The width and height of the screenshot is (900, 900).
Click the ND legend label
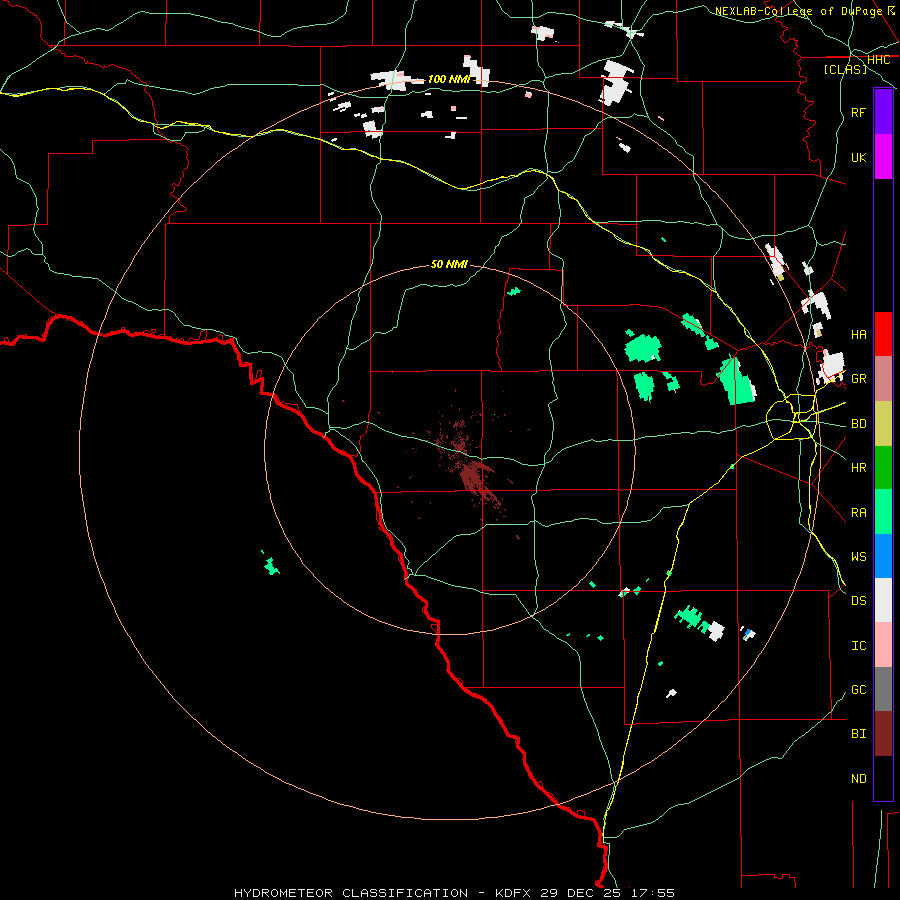(x=859, y=779)
